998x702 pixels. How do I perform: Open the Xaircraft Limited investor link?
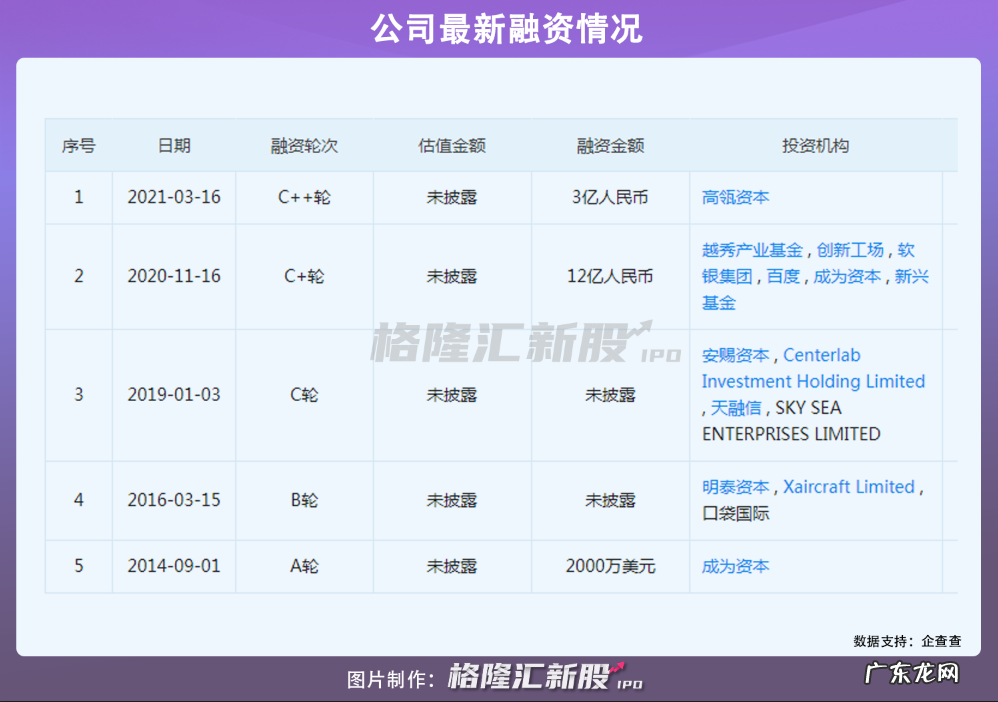[x=847, y=487]
